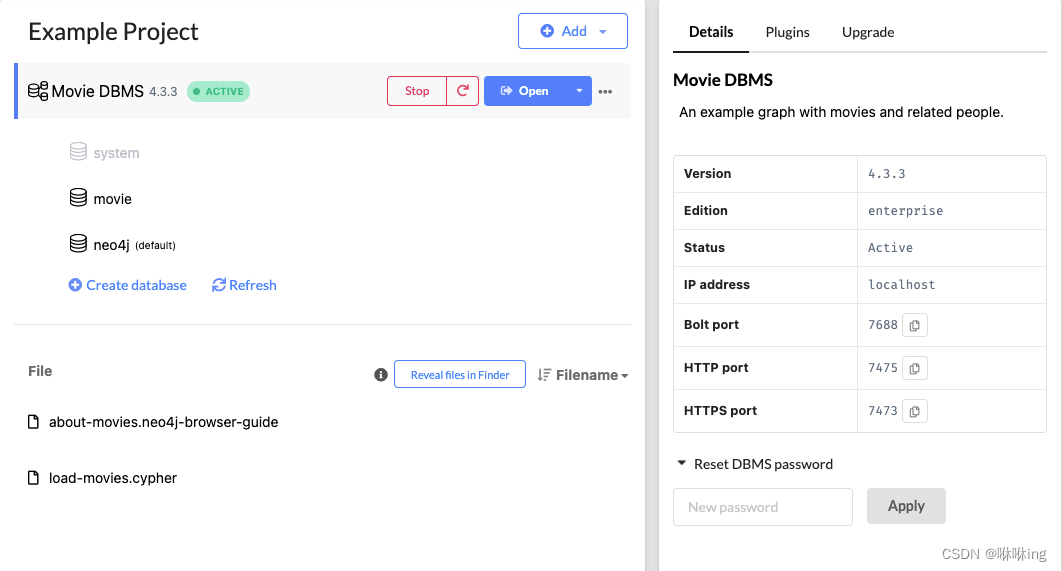The image size is (1062, 571).
Task: Switch to the Upgrade tab
Action: pos(868,32)
